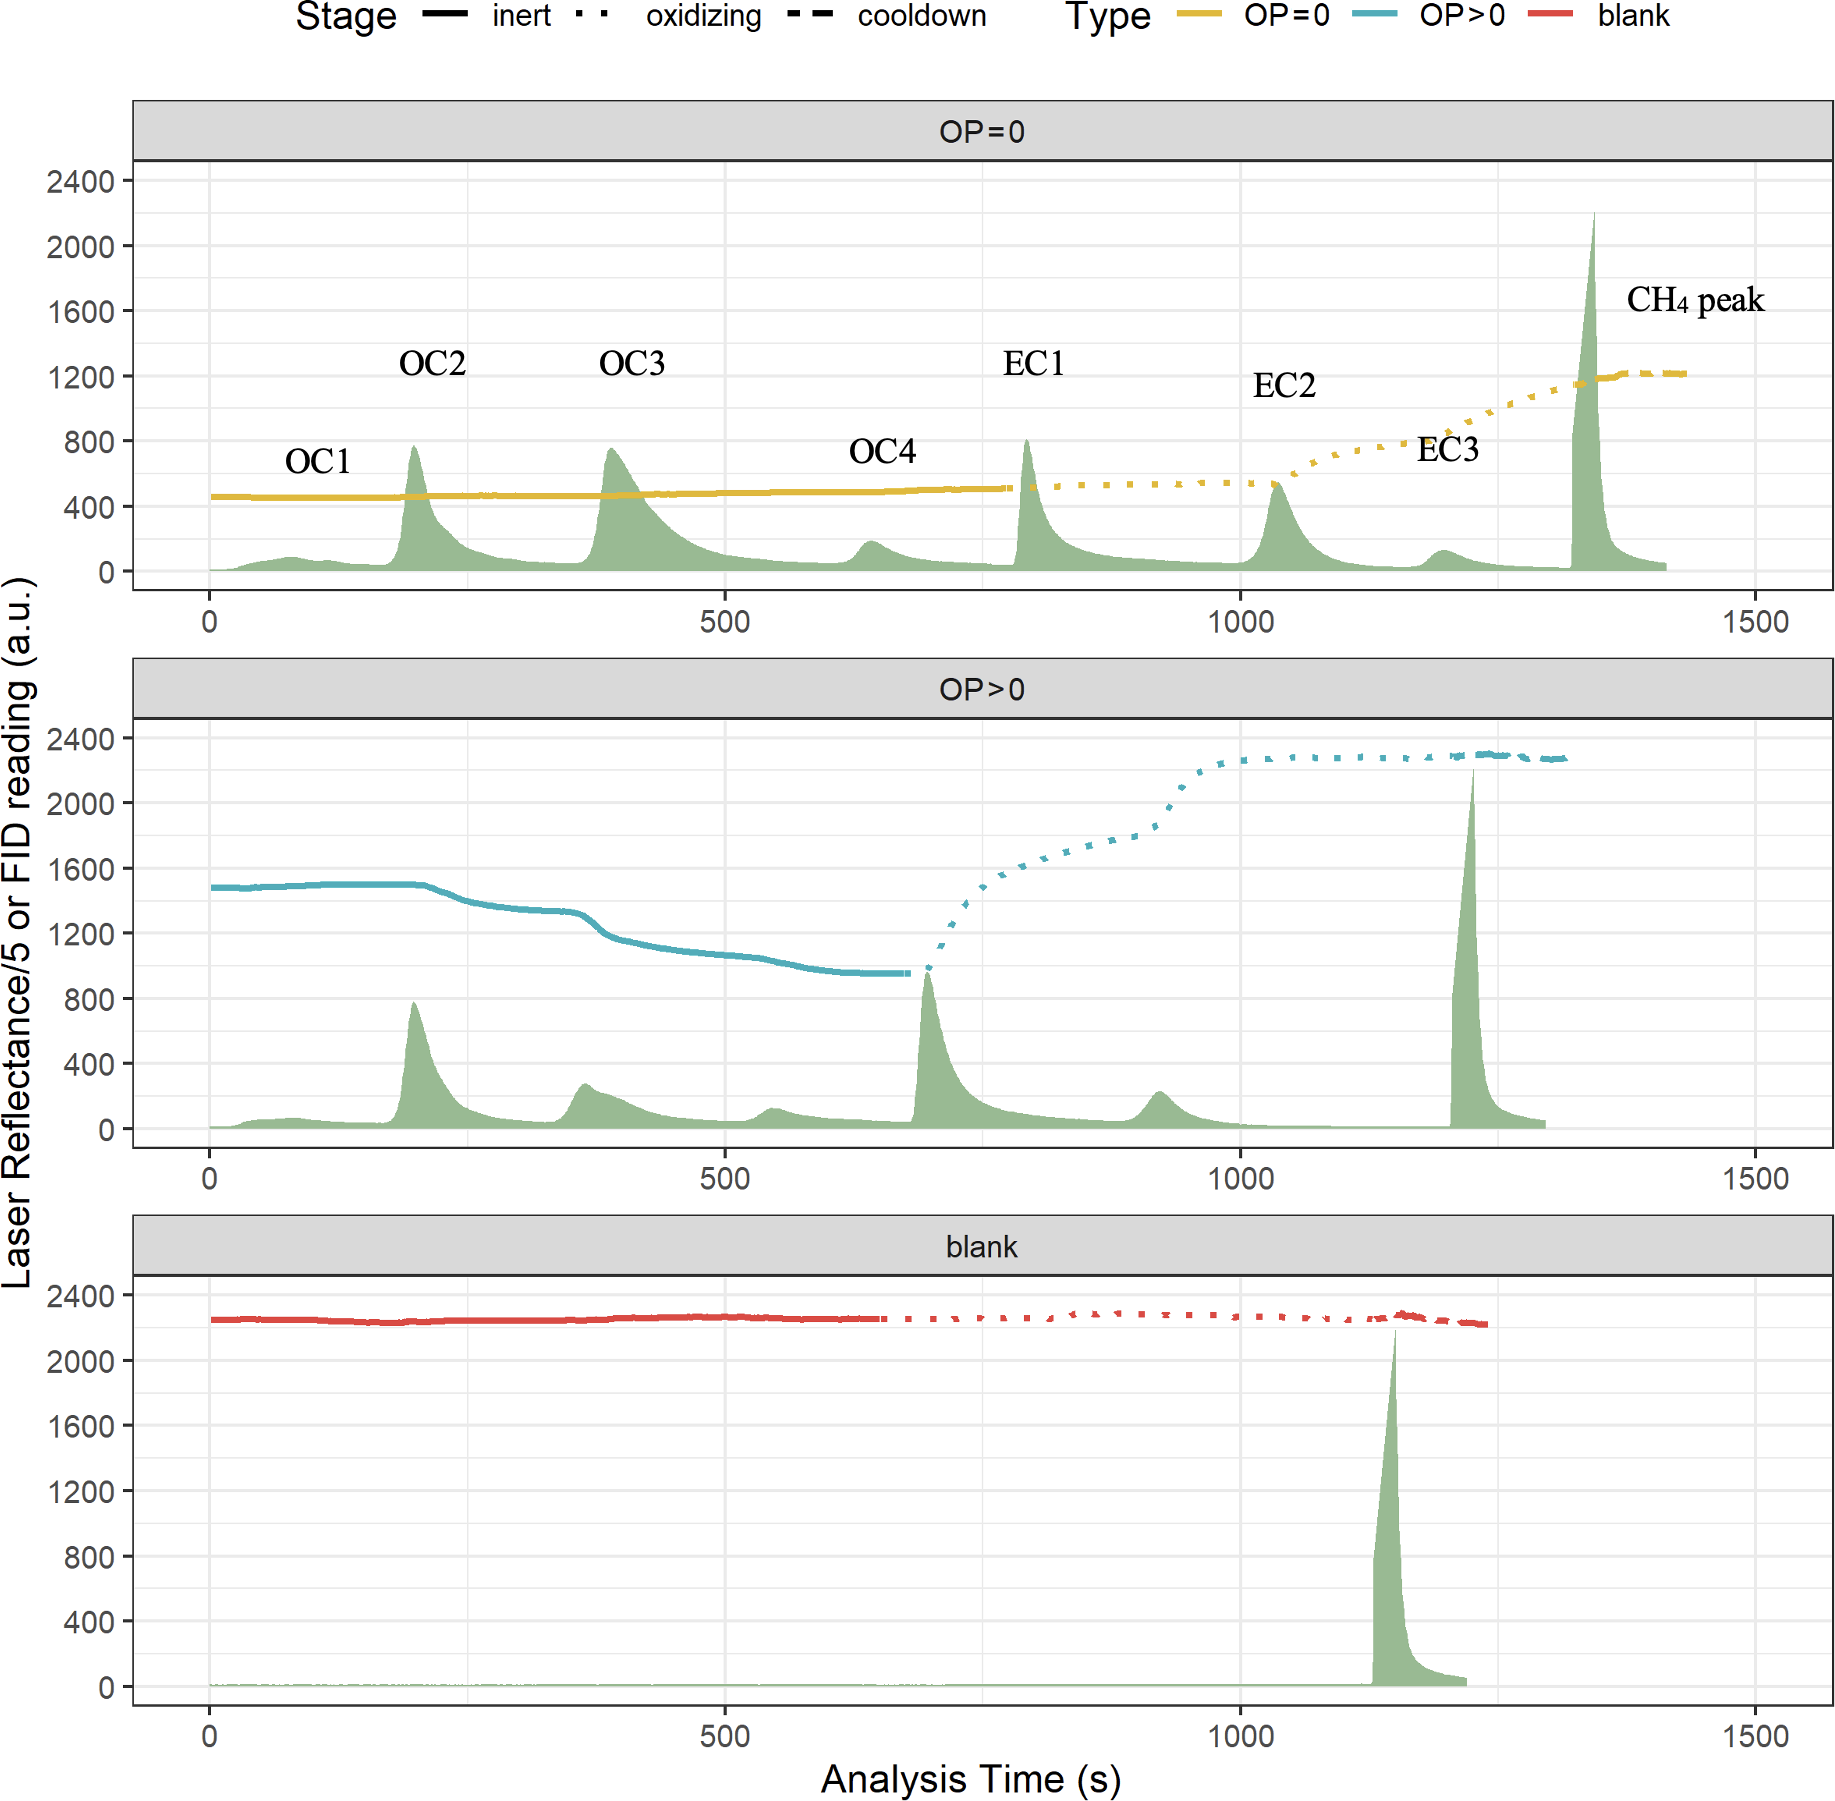Click the OP>0 panel header strip
1835x1801 pixels.
pyautogui.click(x=982, y=689)
